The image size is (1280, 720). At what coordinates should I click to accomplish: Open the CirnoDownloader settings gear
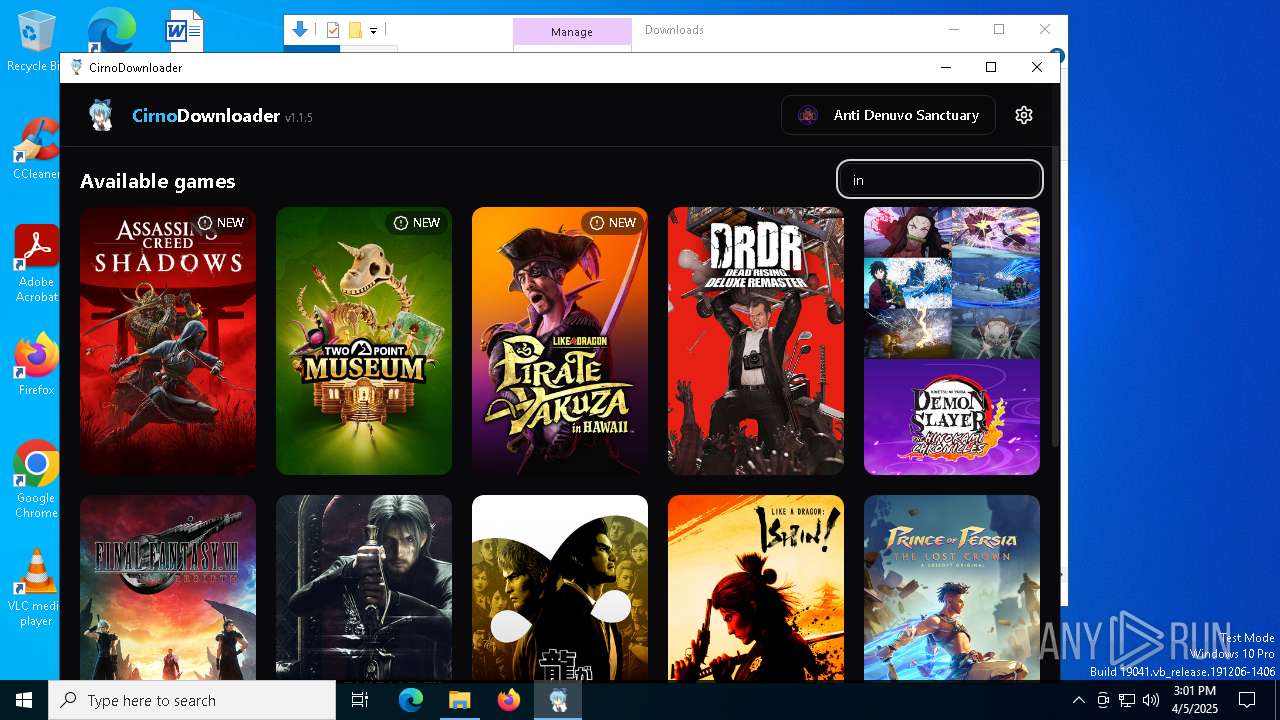1023,115
